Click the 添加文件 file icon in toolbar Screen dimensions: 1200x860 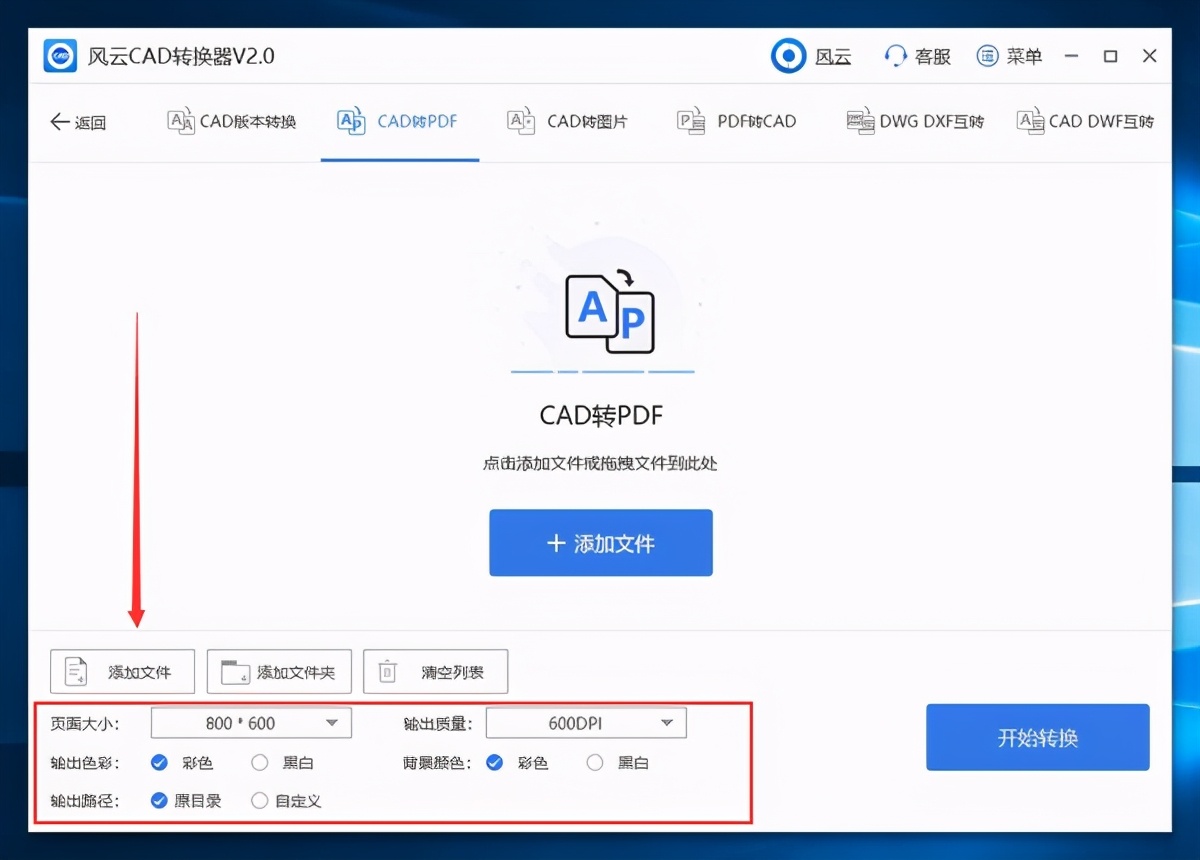(x=73, y=671)
